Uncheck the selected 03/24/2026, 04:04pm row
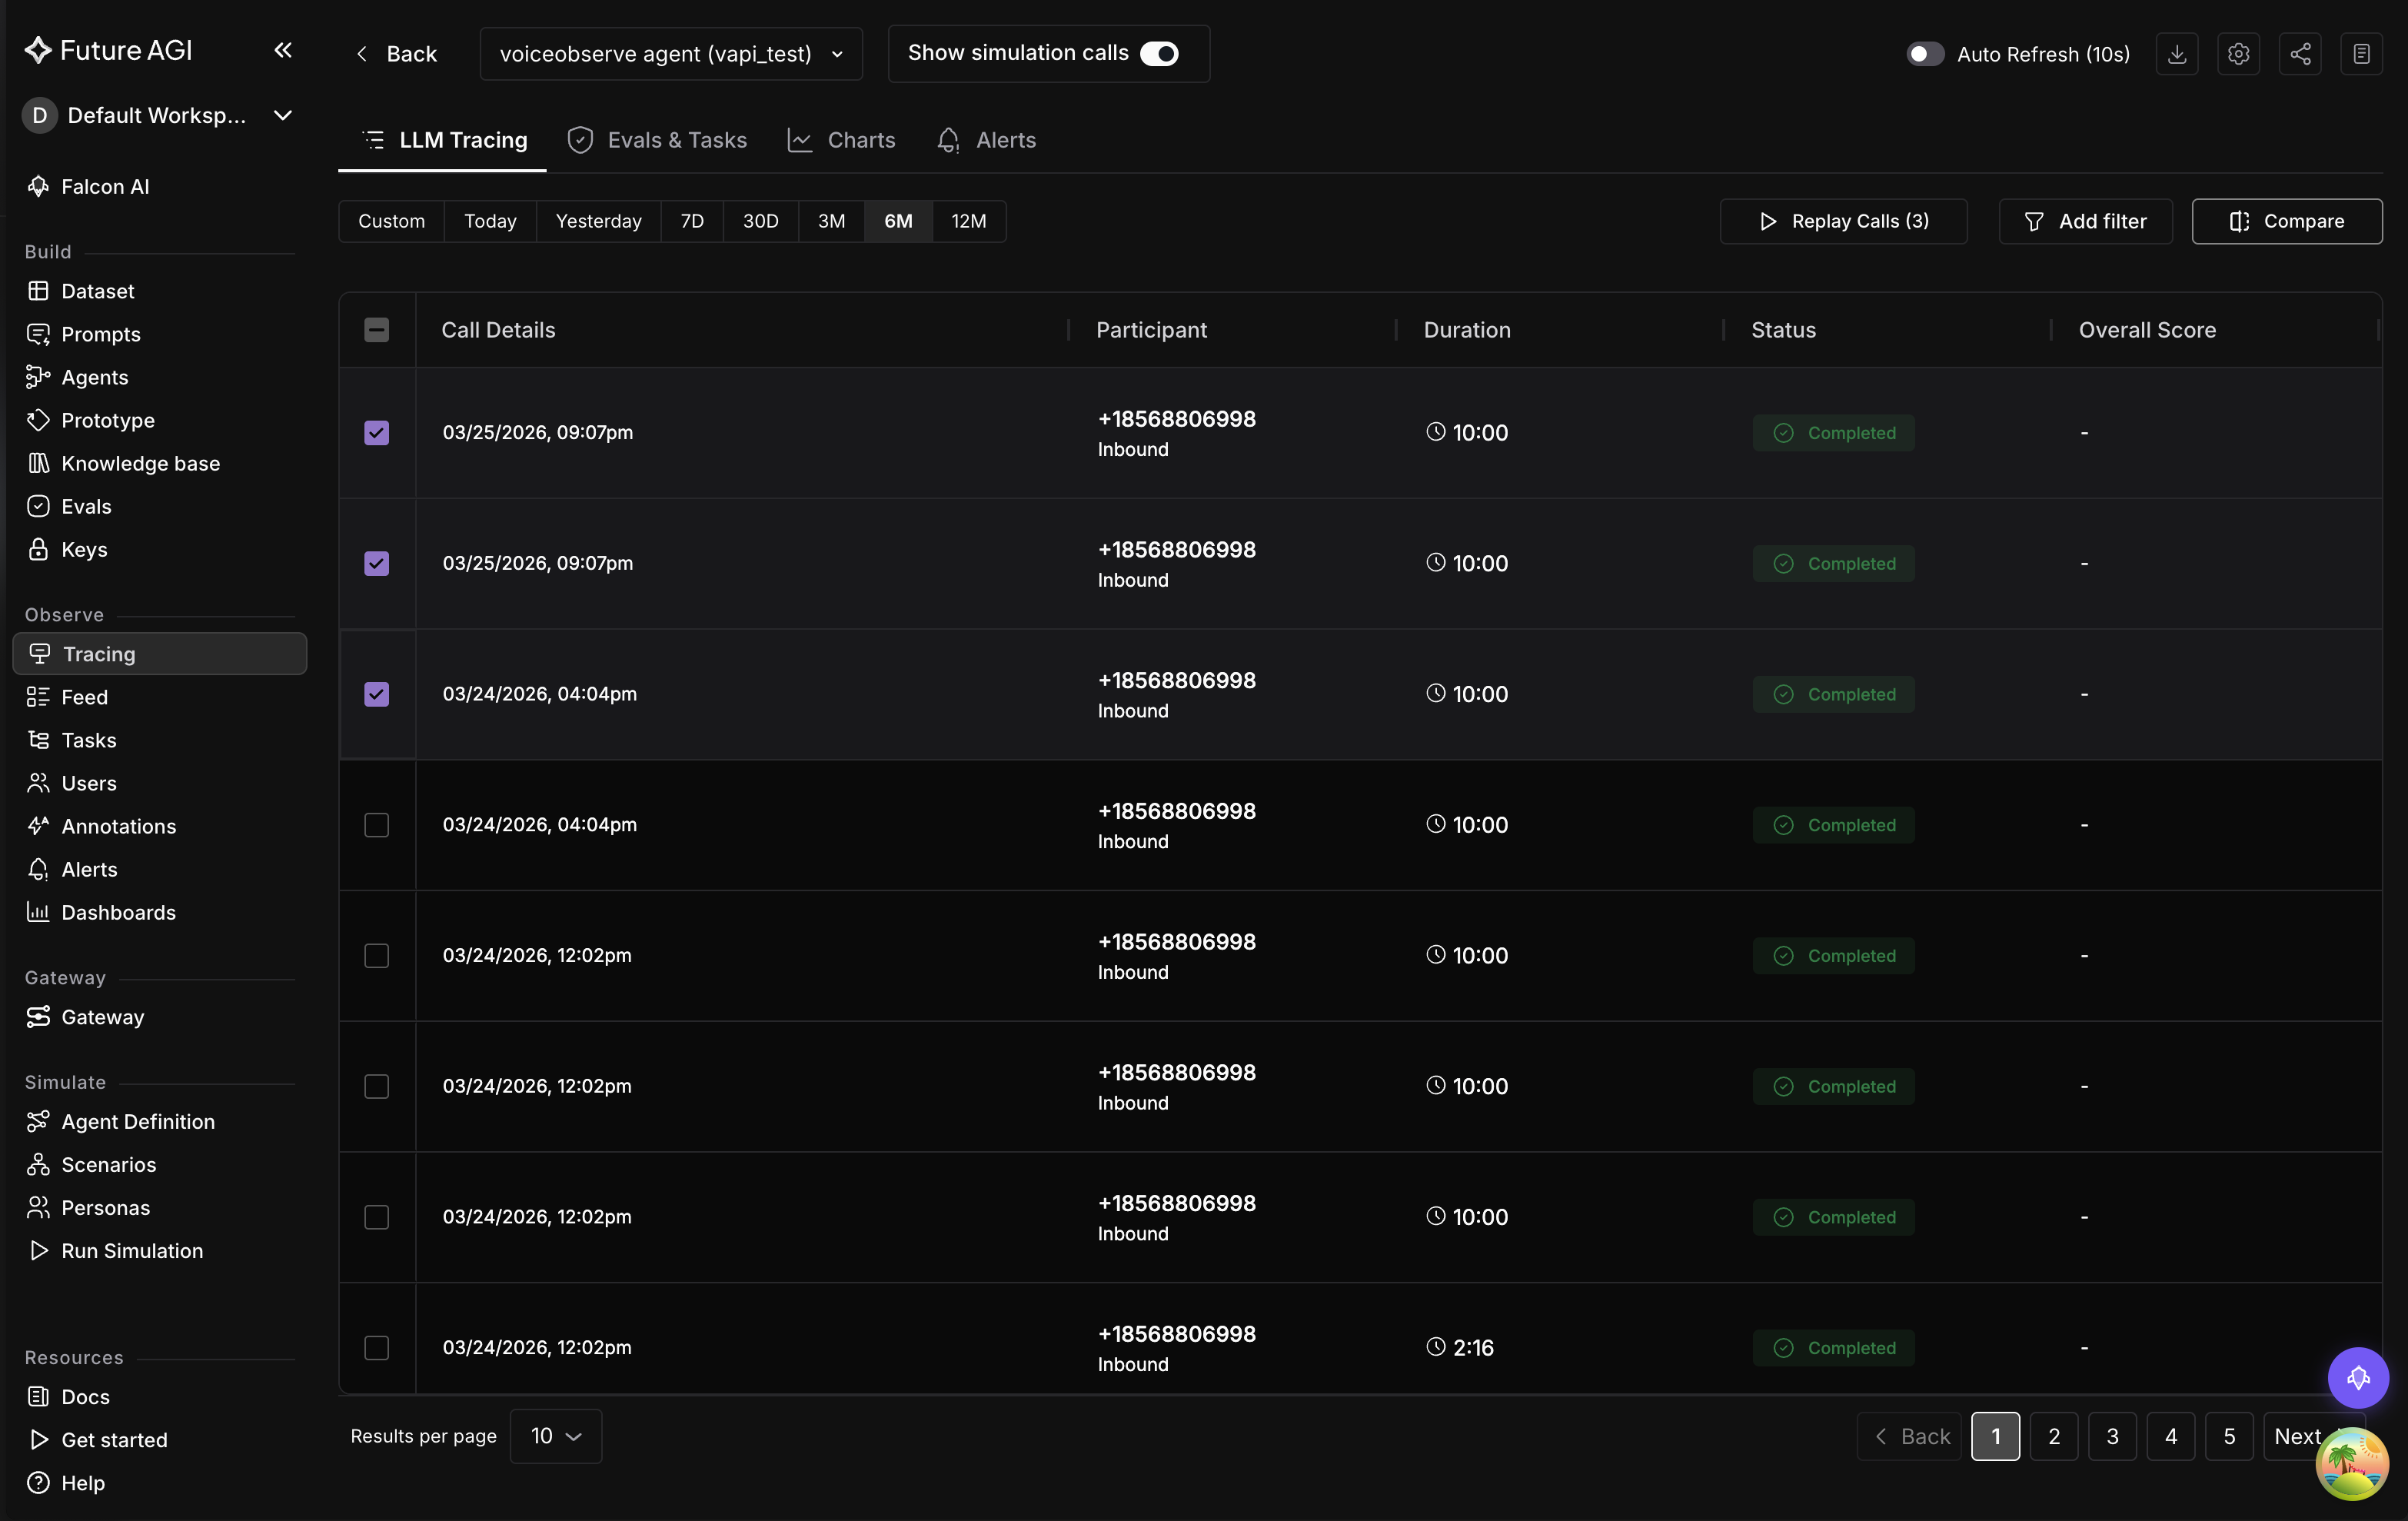Viewport: 2408px width, 1521px height. click(x=377, y=694)
